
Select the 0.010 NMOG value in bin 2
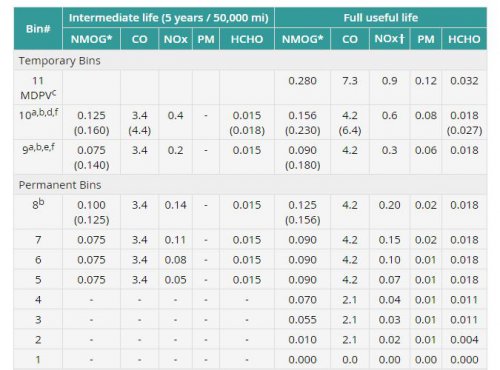(x=303, y=340)
